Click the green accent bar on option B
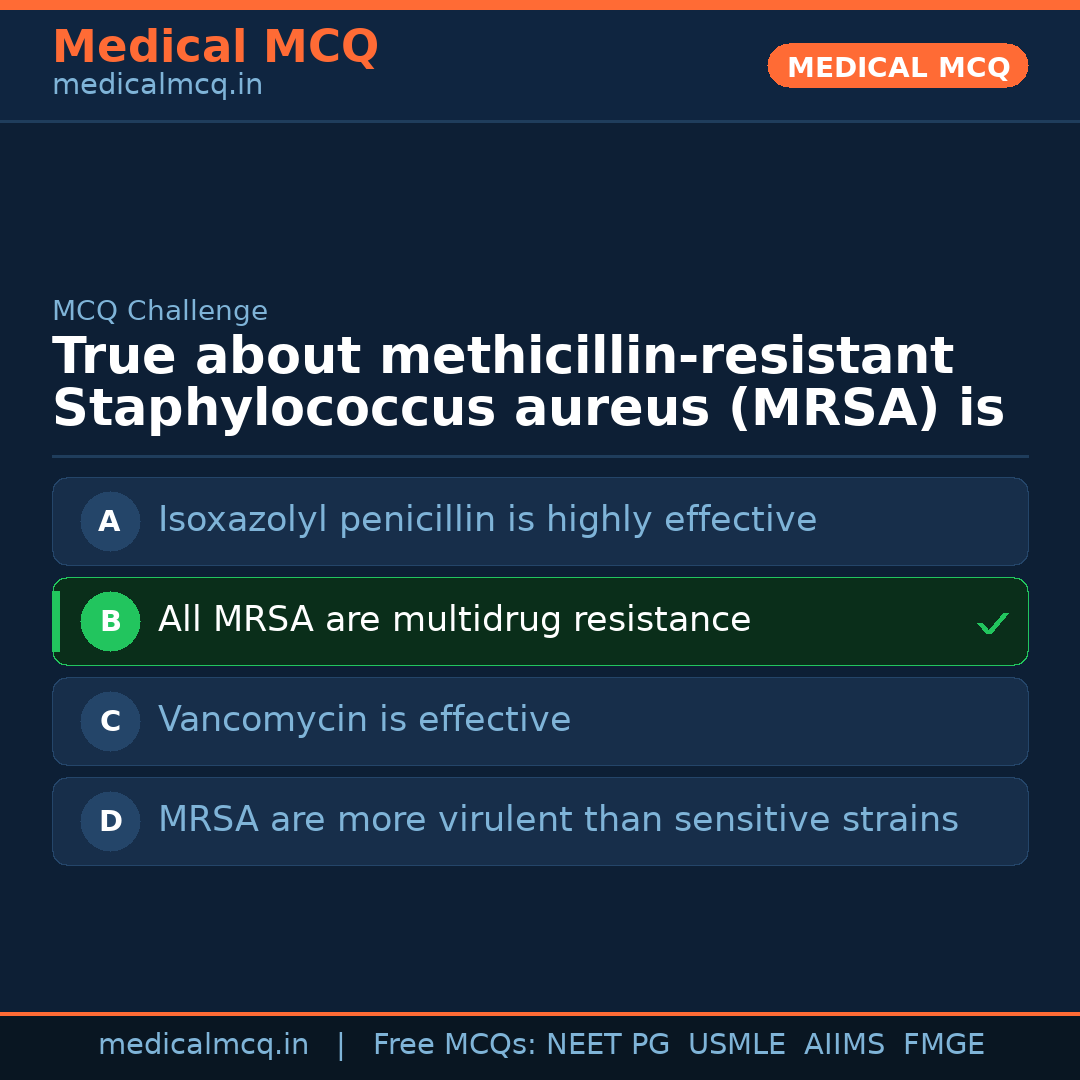 56,621
